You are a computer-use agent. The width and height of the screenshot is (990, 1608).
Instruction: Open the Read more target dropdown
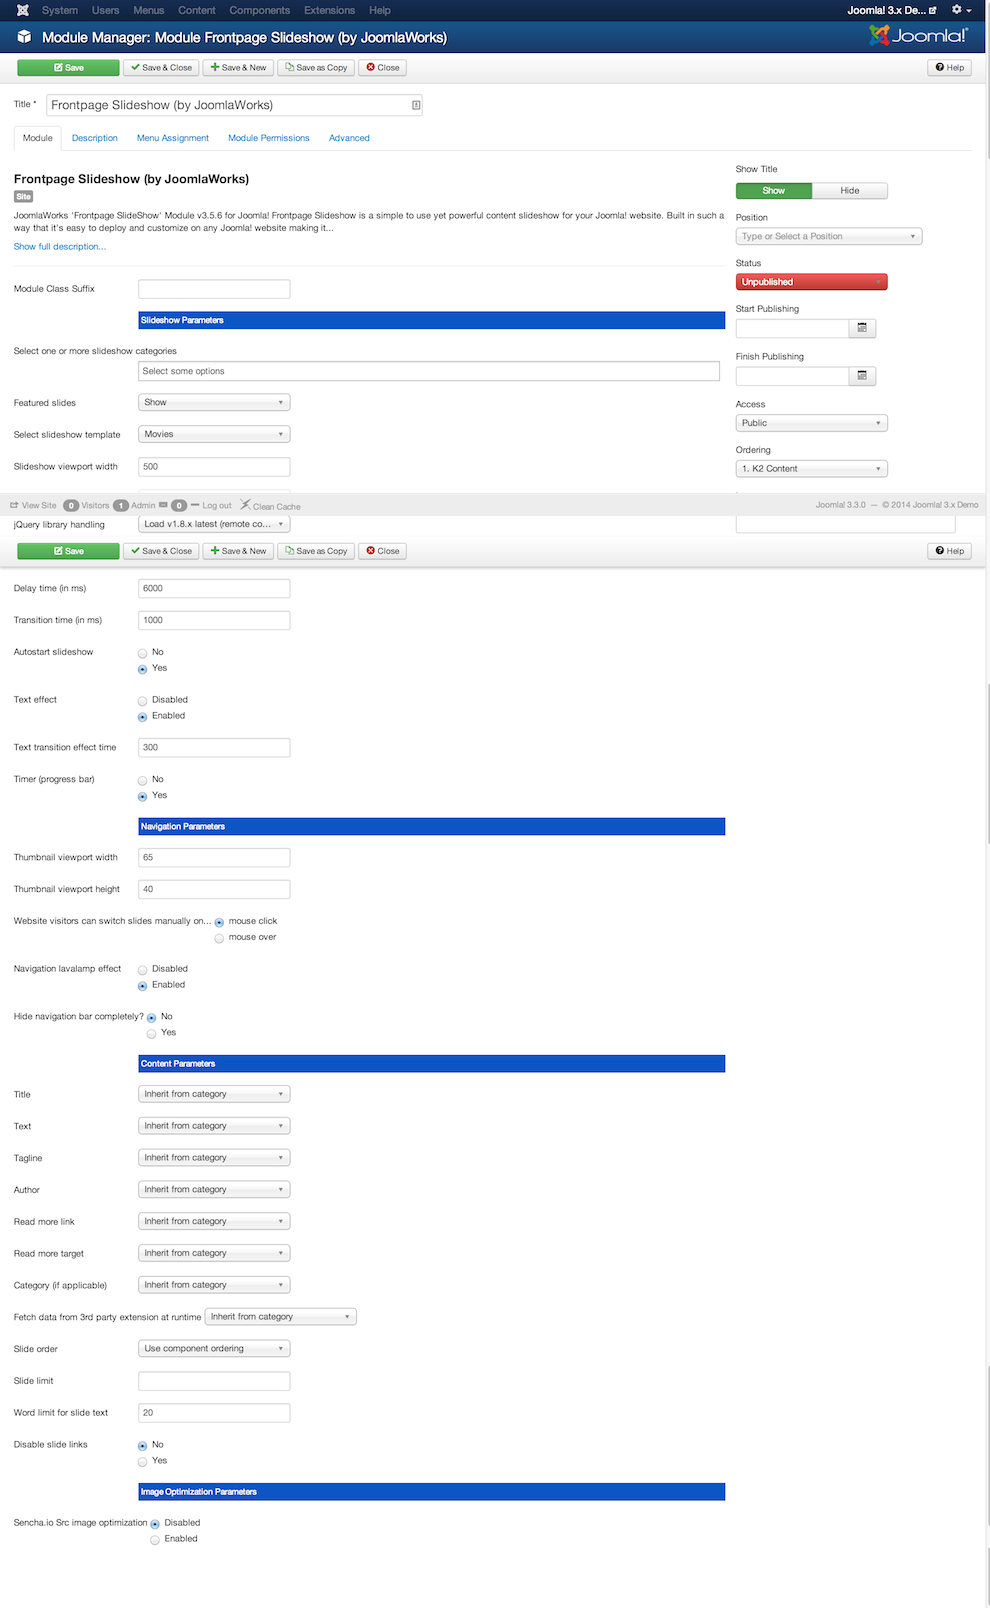(214, 1253)
